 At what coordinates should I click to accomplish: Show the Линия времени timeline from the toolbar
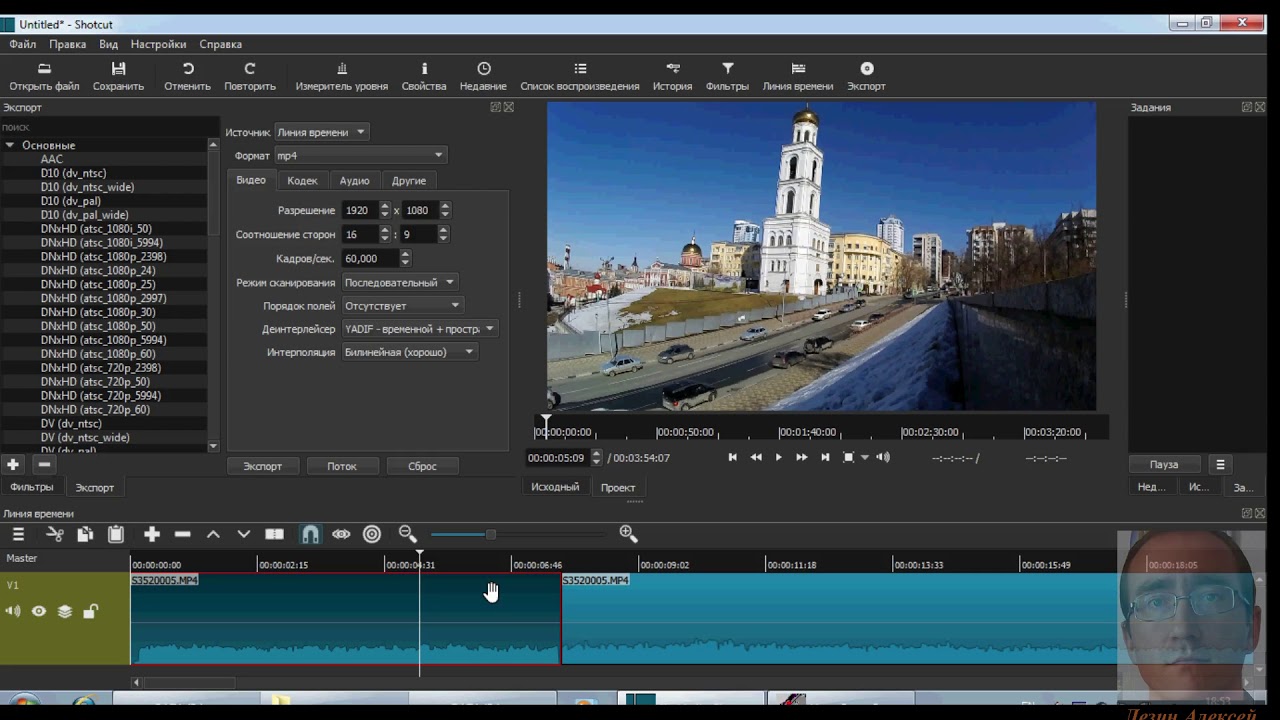(x=798, y=69)
